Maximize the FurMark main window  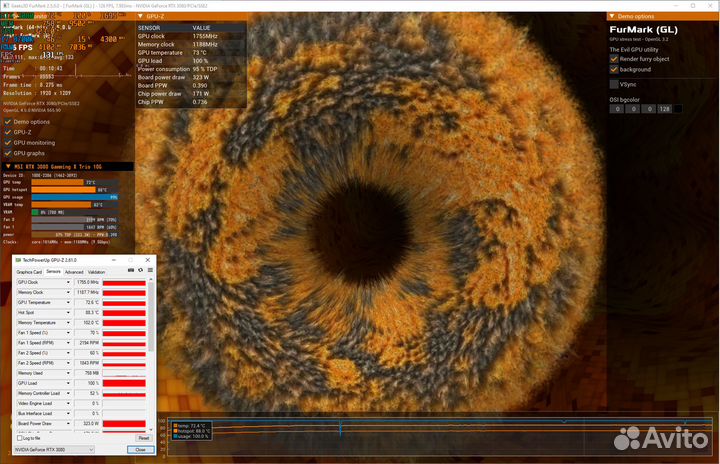(x=693, y=6)
